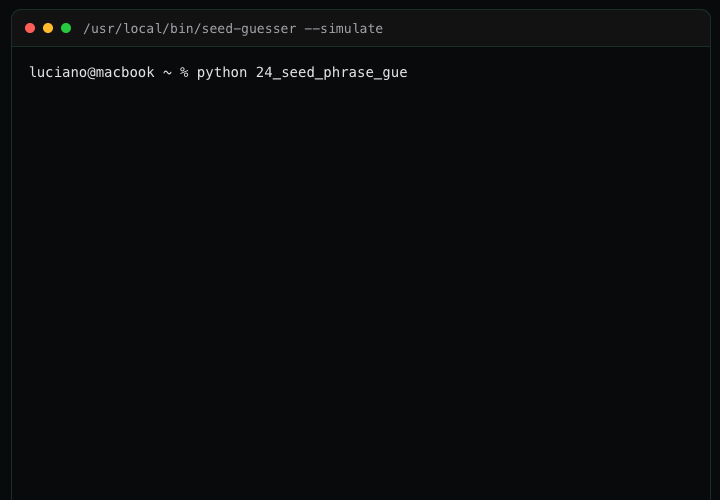720x500 pixels.
Task: Click the word seed in the typed filename
Action: [297, 72]
